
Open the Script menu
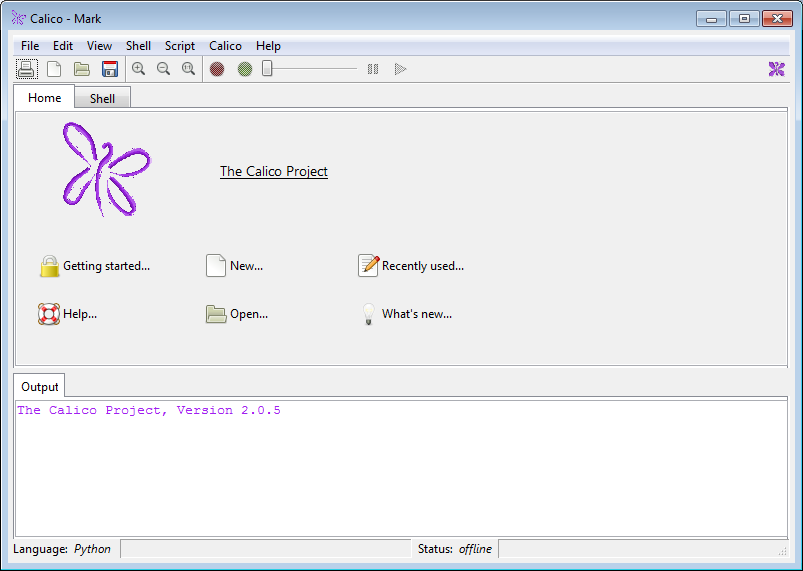pos(180,46)
